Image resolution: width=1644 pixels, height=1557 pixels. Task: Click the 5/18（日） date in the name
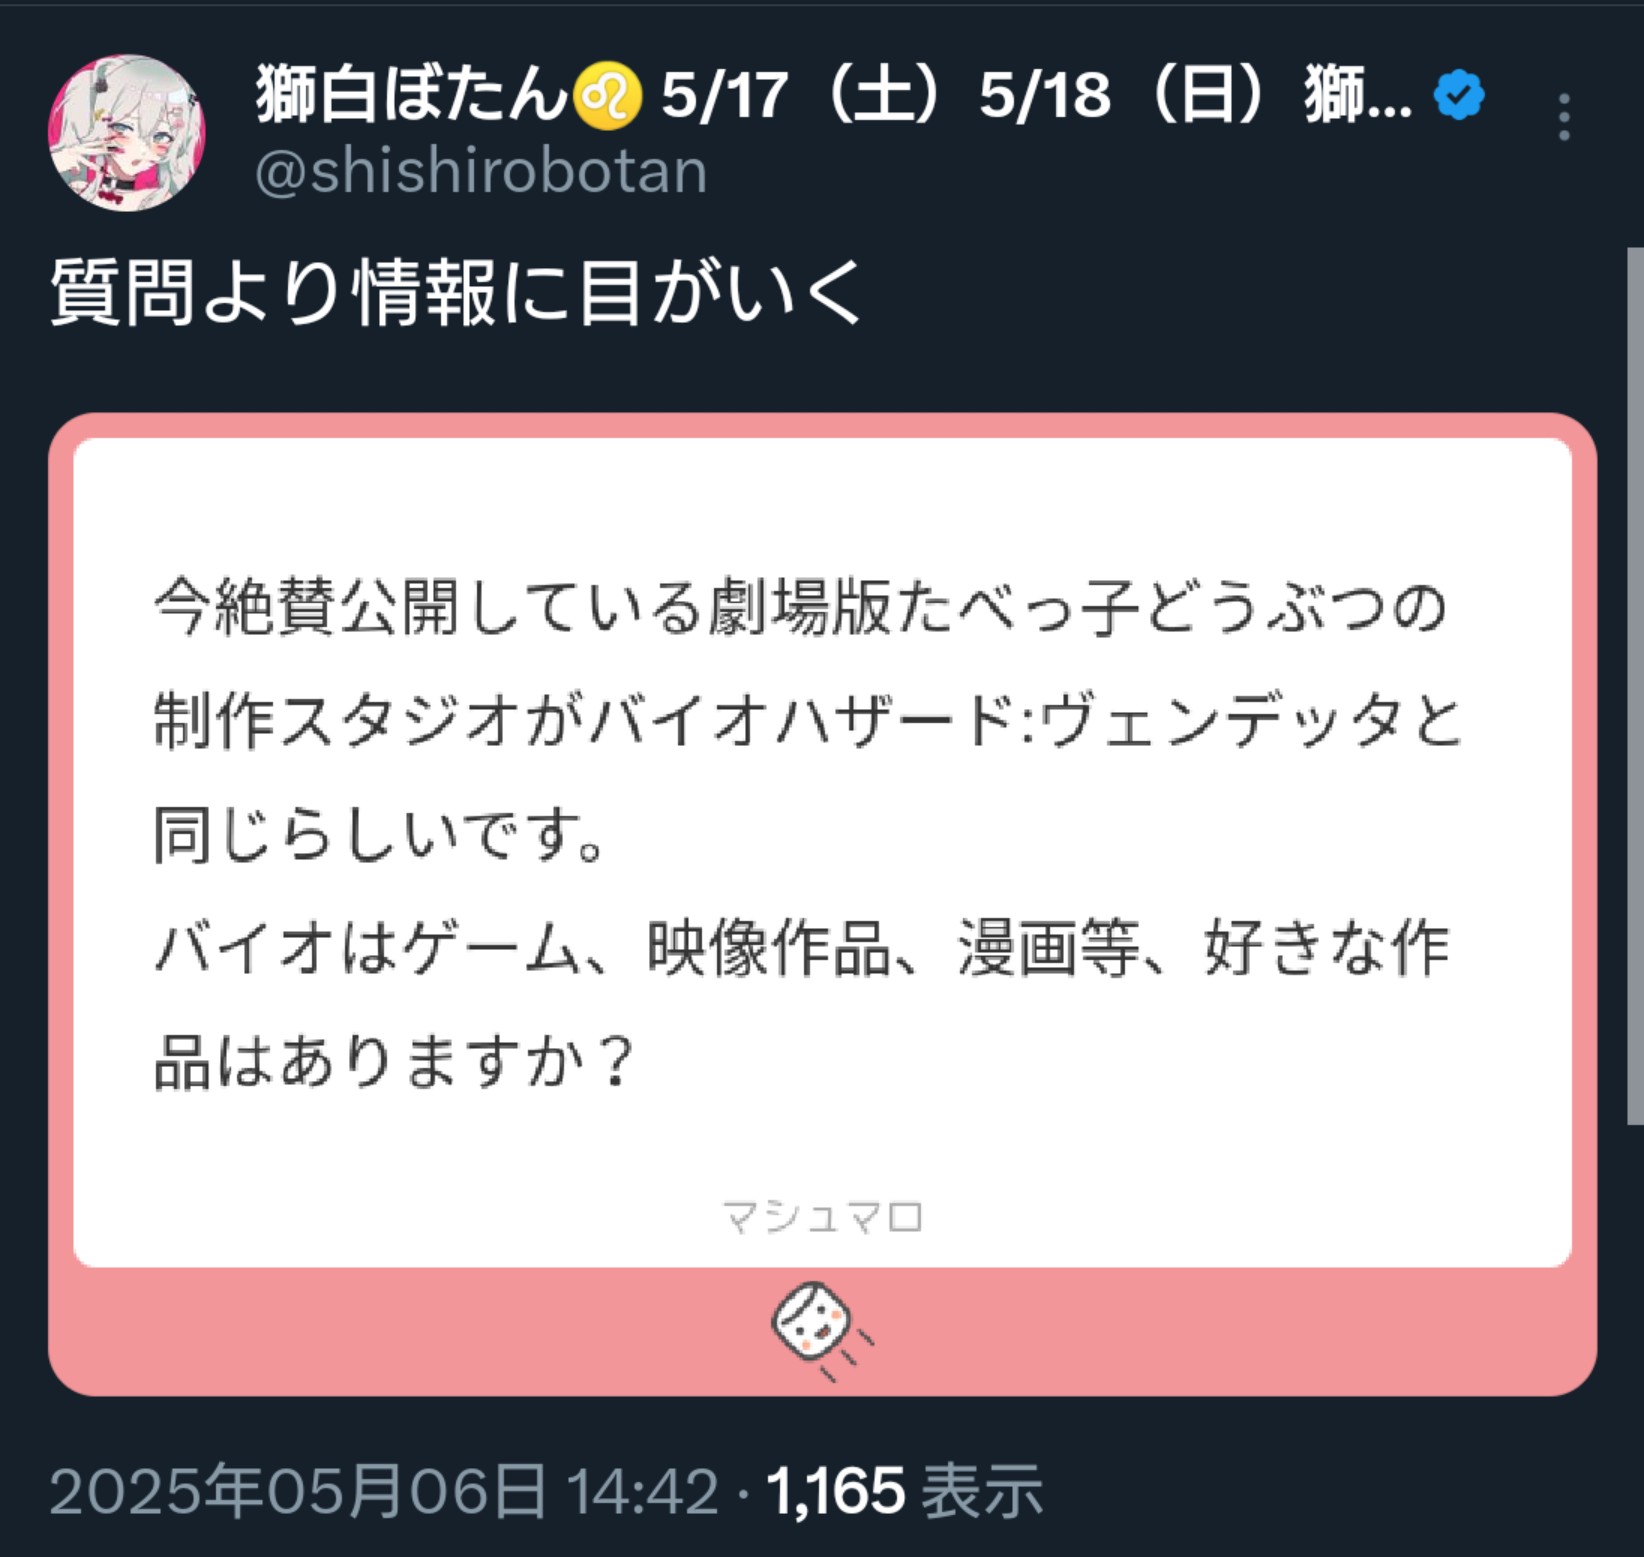(1132, 95)
